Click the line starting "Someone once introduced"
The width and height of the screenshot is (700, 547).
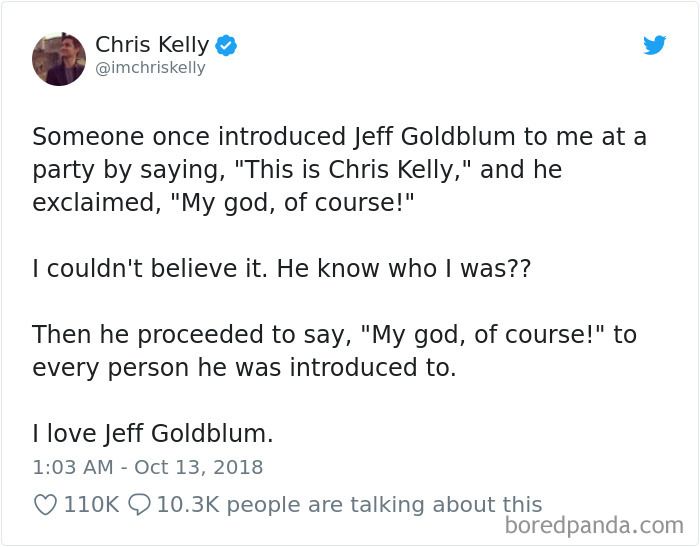click(x=340, y=137)
